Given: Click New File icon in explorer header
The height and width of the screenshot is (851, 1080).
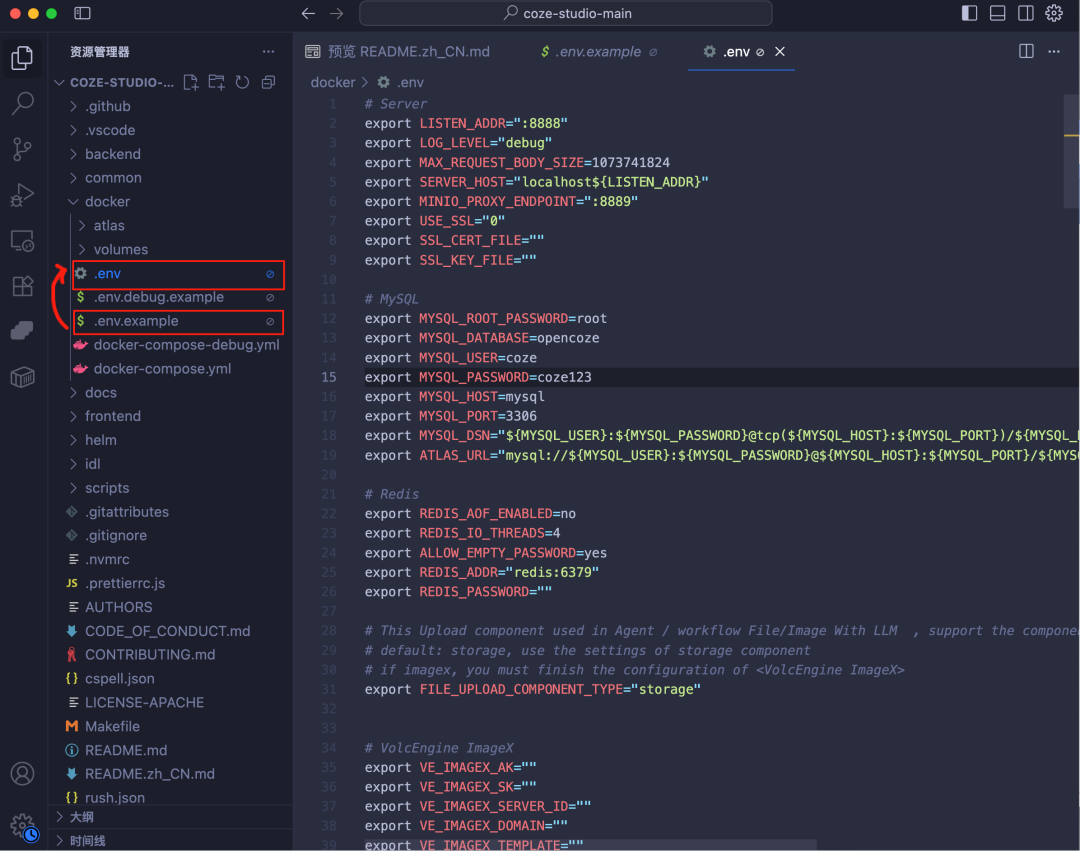Looking at the screenshot, I should [x=191, y=83].
